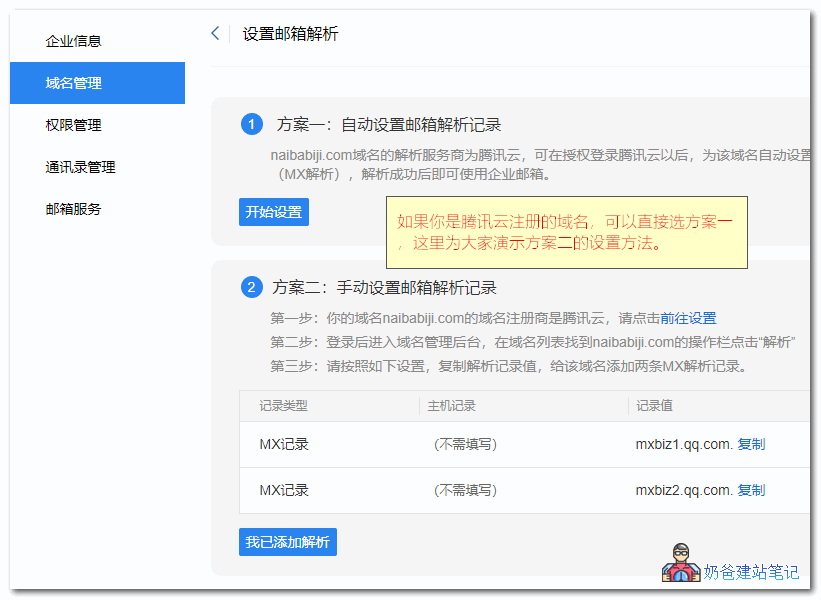
Task: Click the numbered badge for 方案二
Action: point(251,287)
